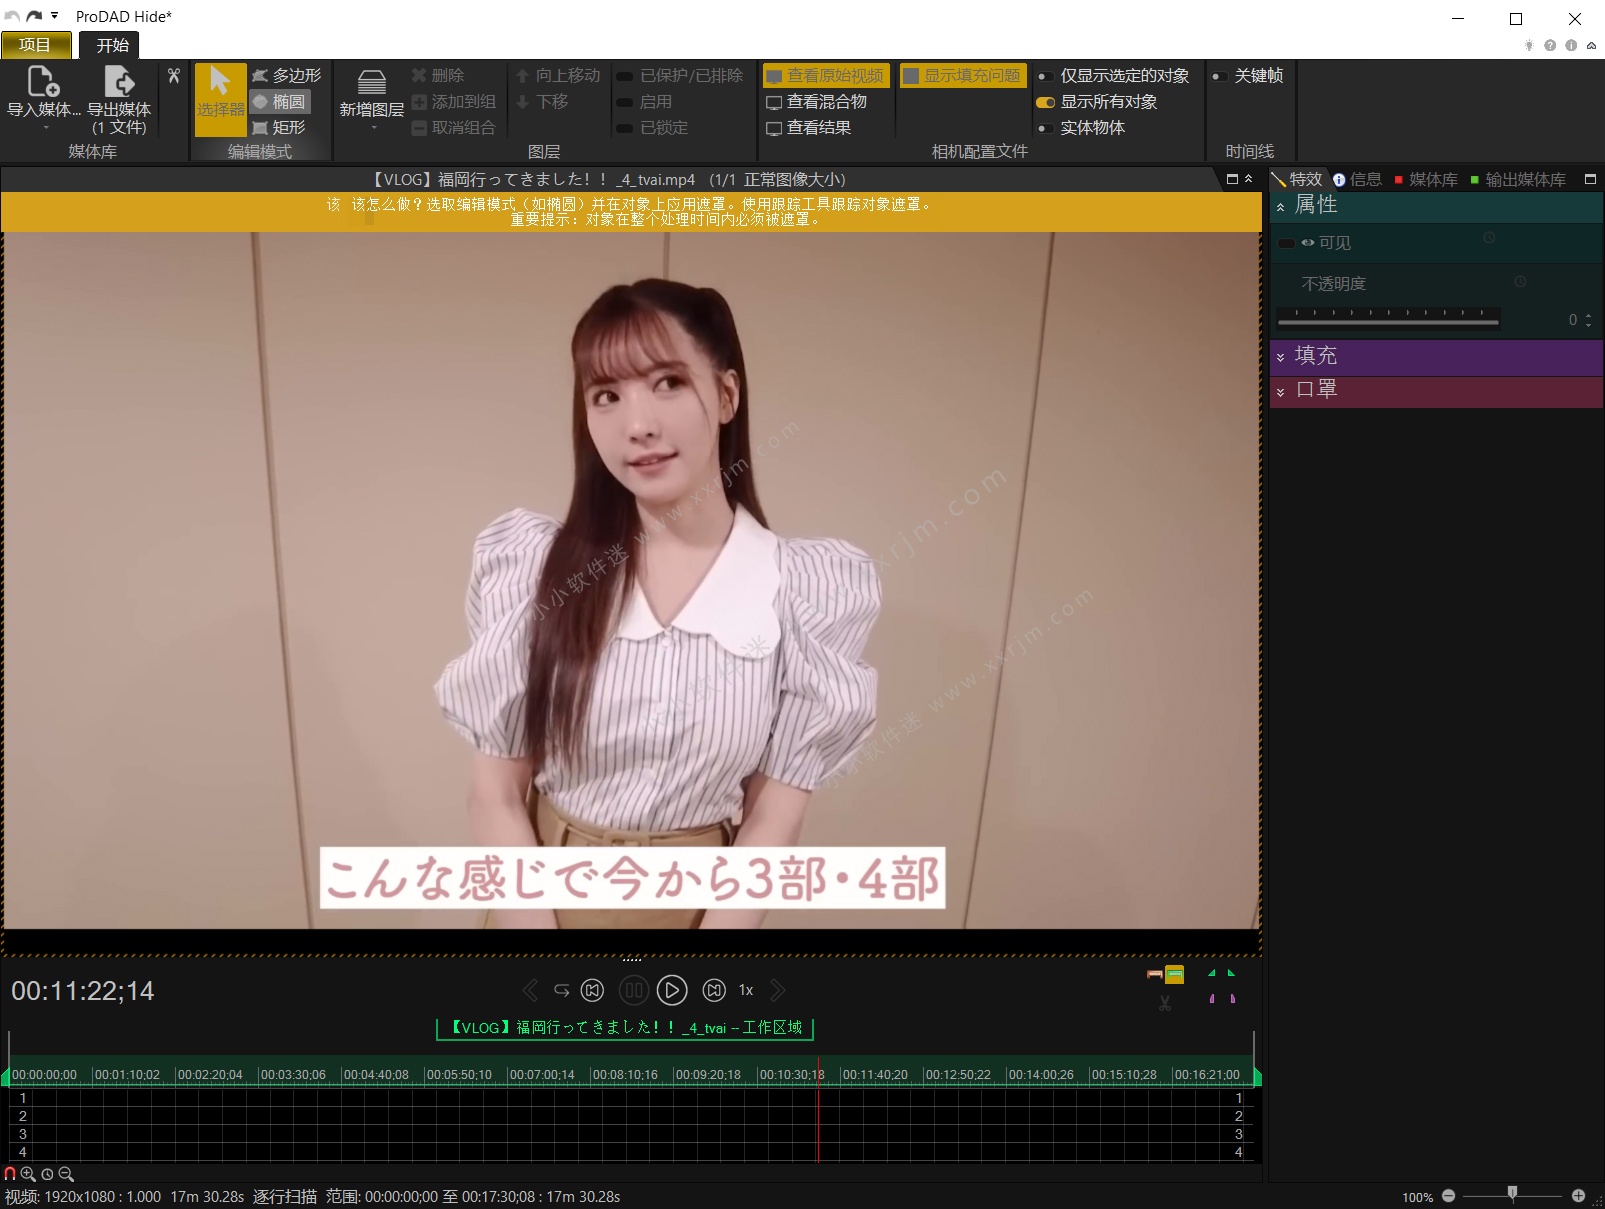Click the 新增图层 add layer icon
This screenshot has height=1209, width=1605.
coord(372,85)
